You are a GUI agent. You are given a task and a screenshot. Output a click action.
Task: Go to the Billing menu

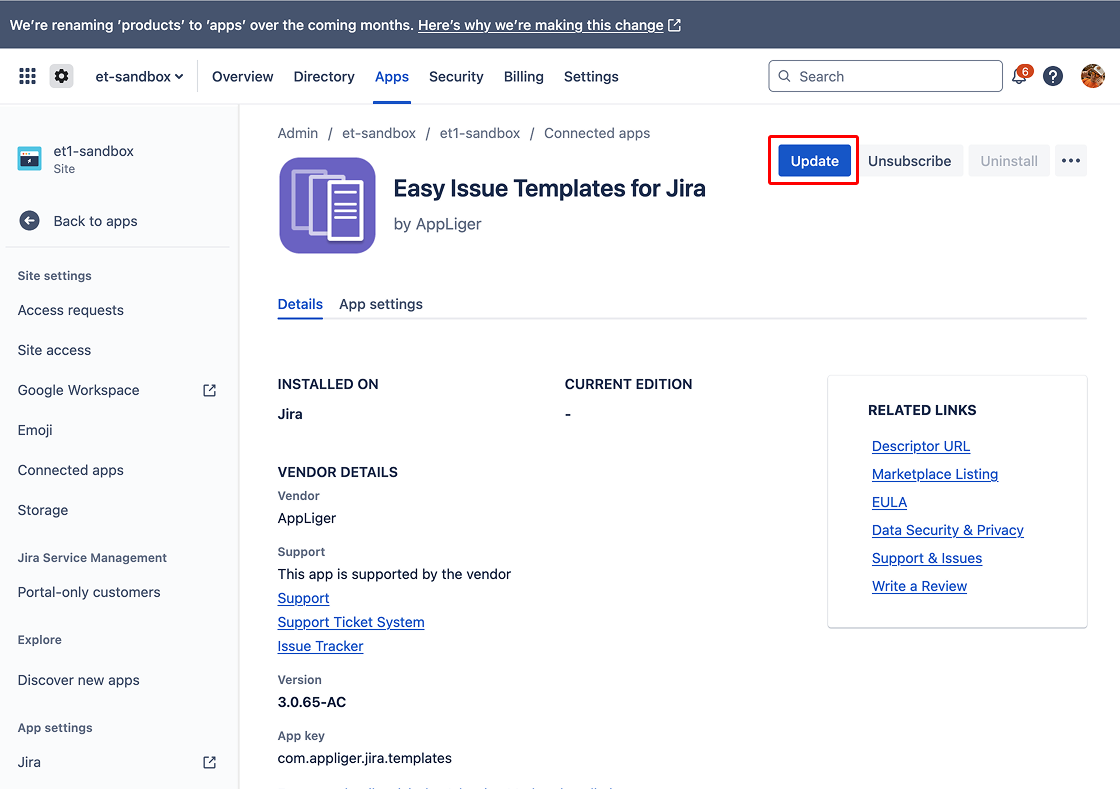tap(524, 77)
